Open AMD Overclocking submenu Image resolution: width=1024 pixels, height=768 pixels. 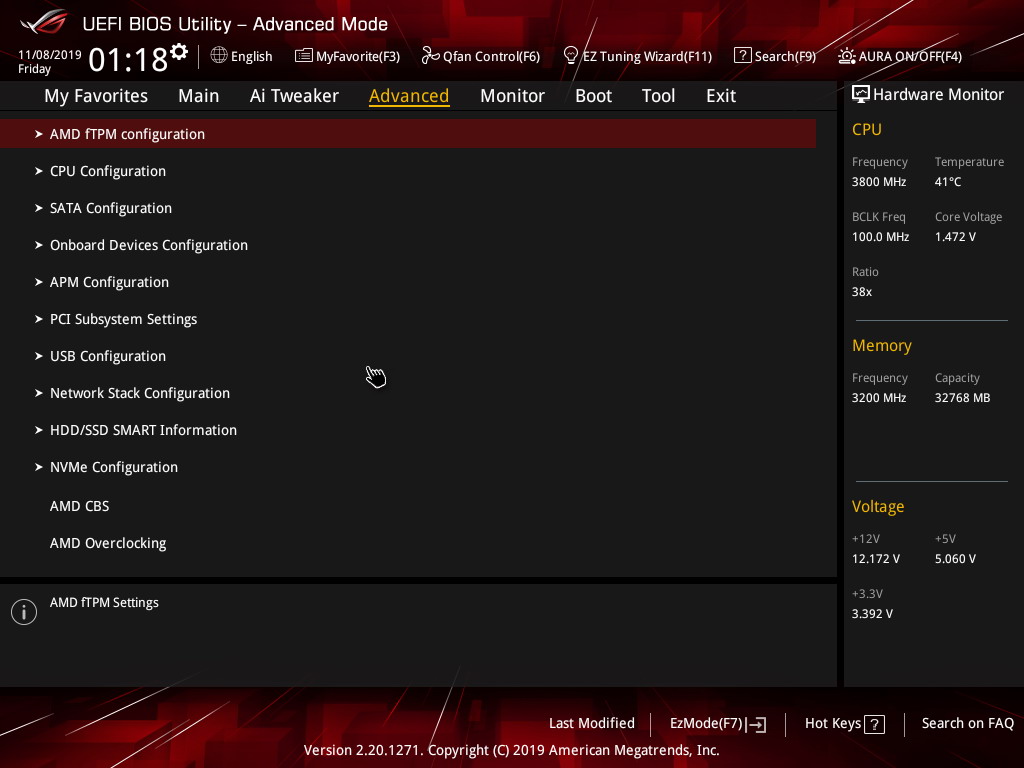108,543
